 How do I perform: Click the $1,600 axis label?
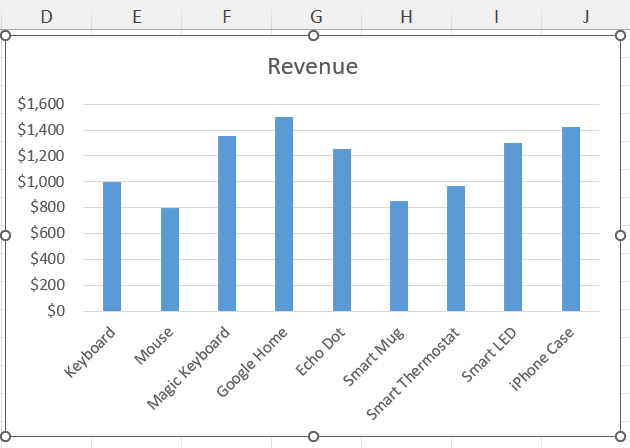point(41,104)
